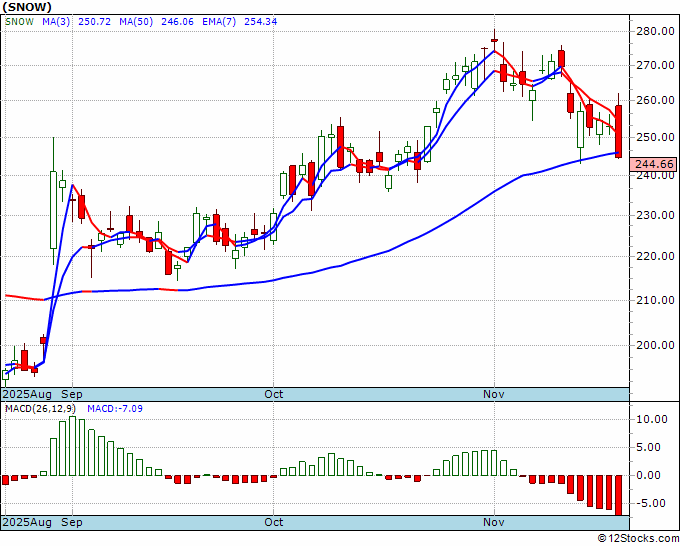Viewport: 680px width, 546px height.
Task: Click the 250.00 price axis label
Action: (655, 137)
